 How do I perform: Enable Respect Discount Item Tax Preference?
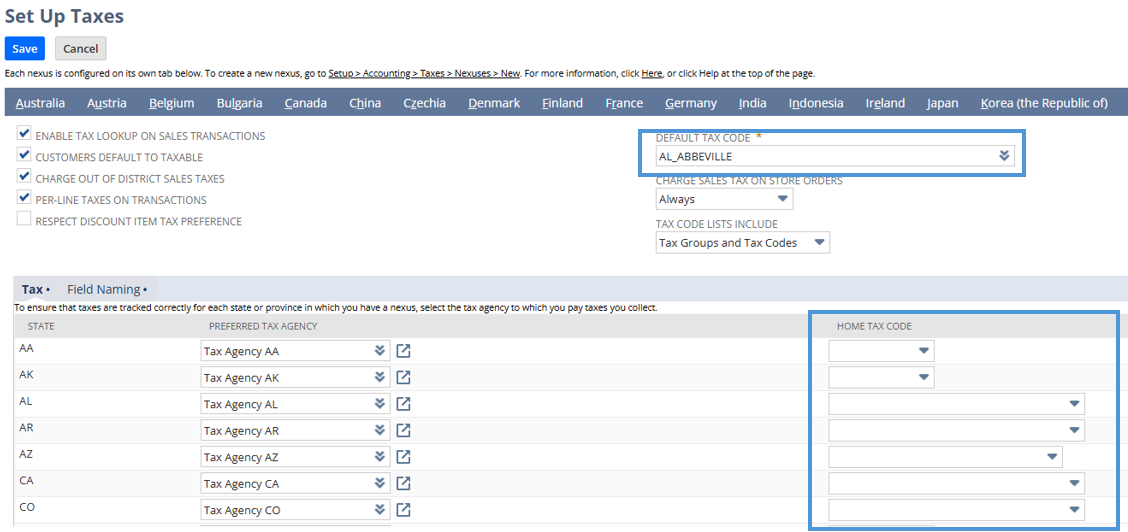point(24,220)
